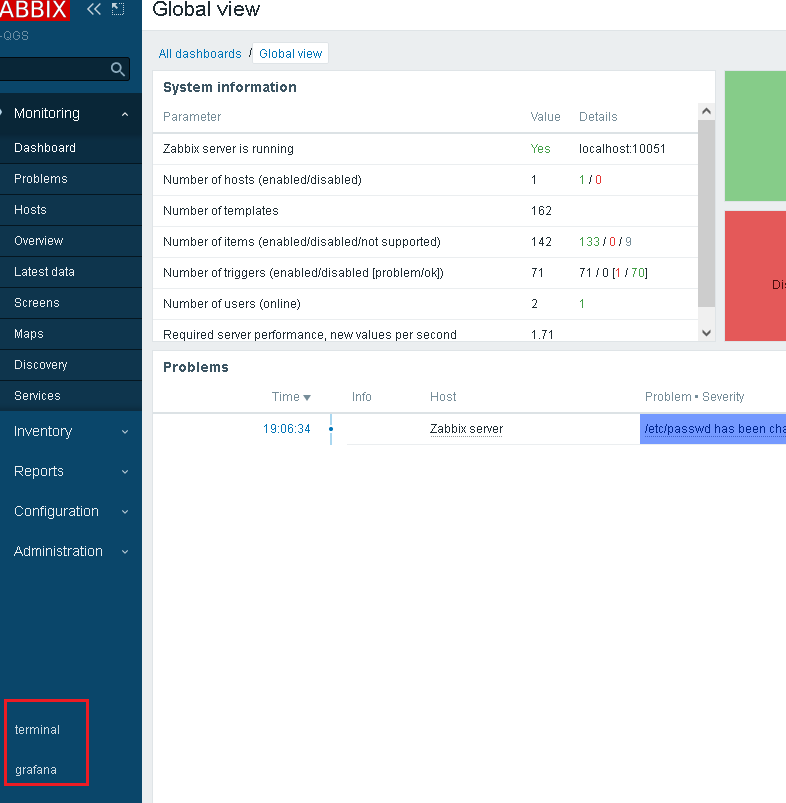Screen dimensions: 786x803
Task: Click the System information scrollbar thumb
Action: point(707,214)
